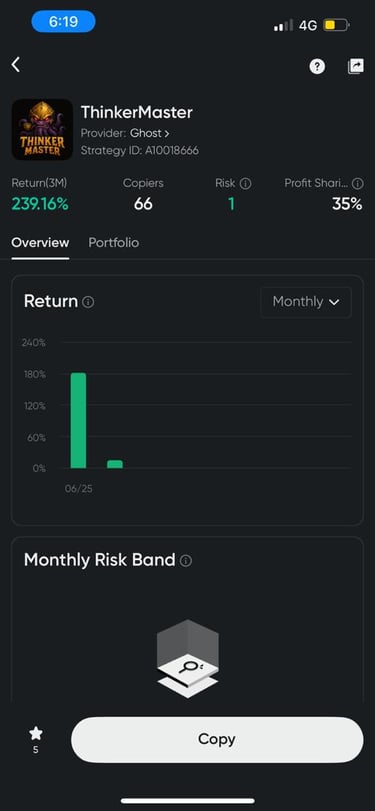Show Profit Sharing info icon
Image resolution: width=375 pixels, height=811 pixels.
[357, 184]
